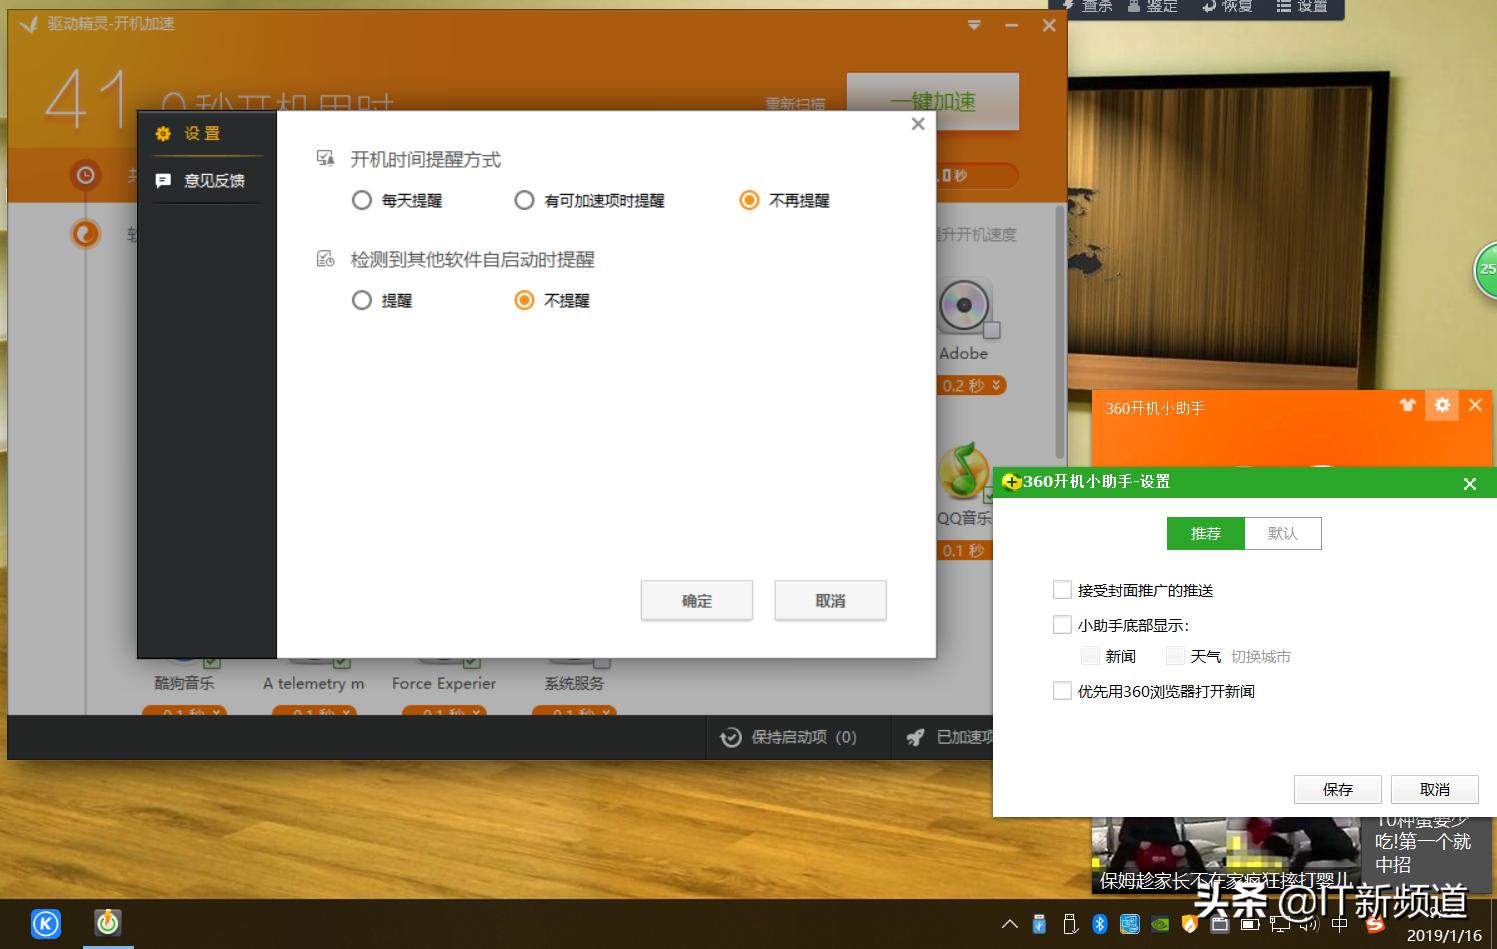Open NVIDIA settings from the system tray icon
1497x949 pixels.
(1160, 924)
